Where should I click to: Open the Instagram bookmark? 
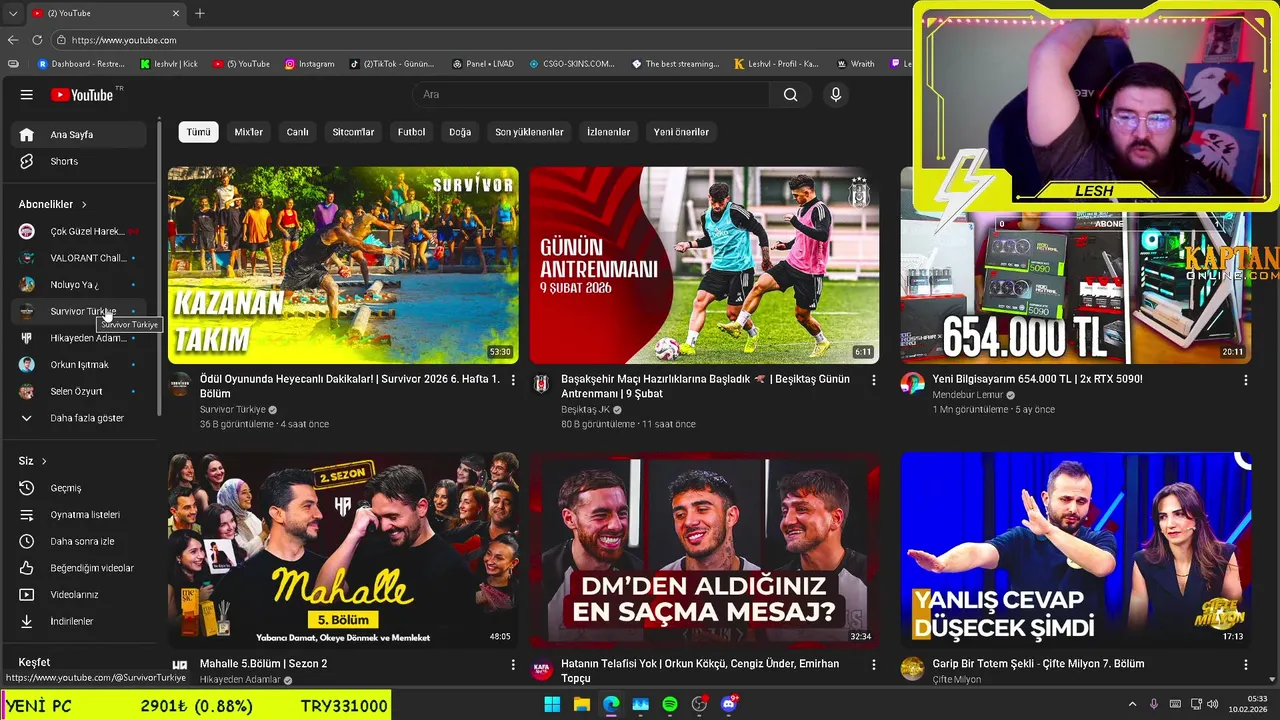309,64
